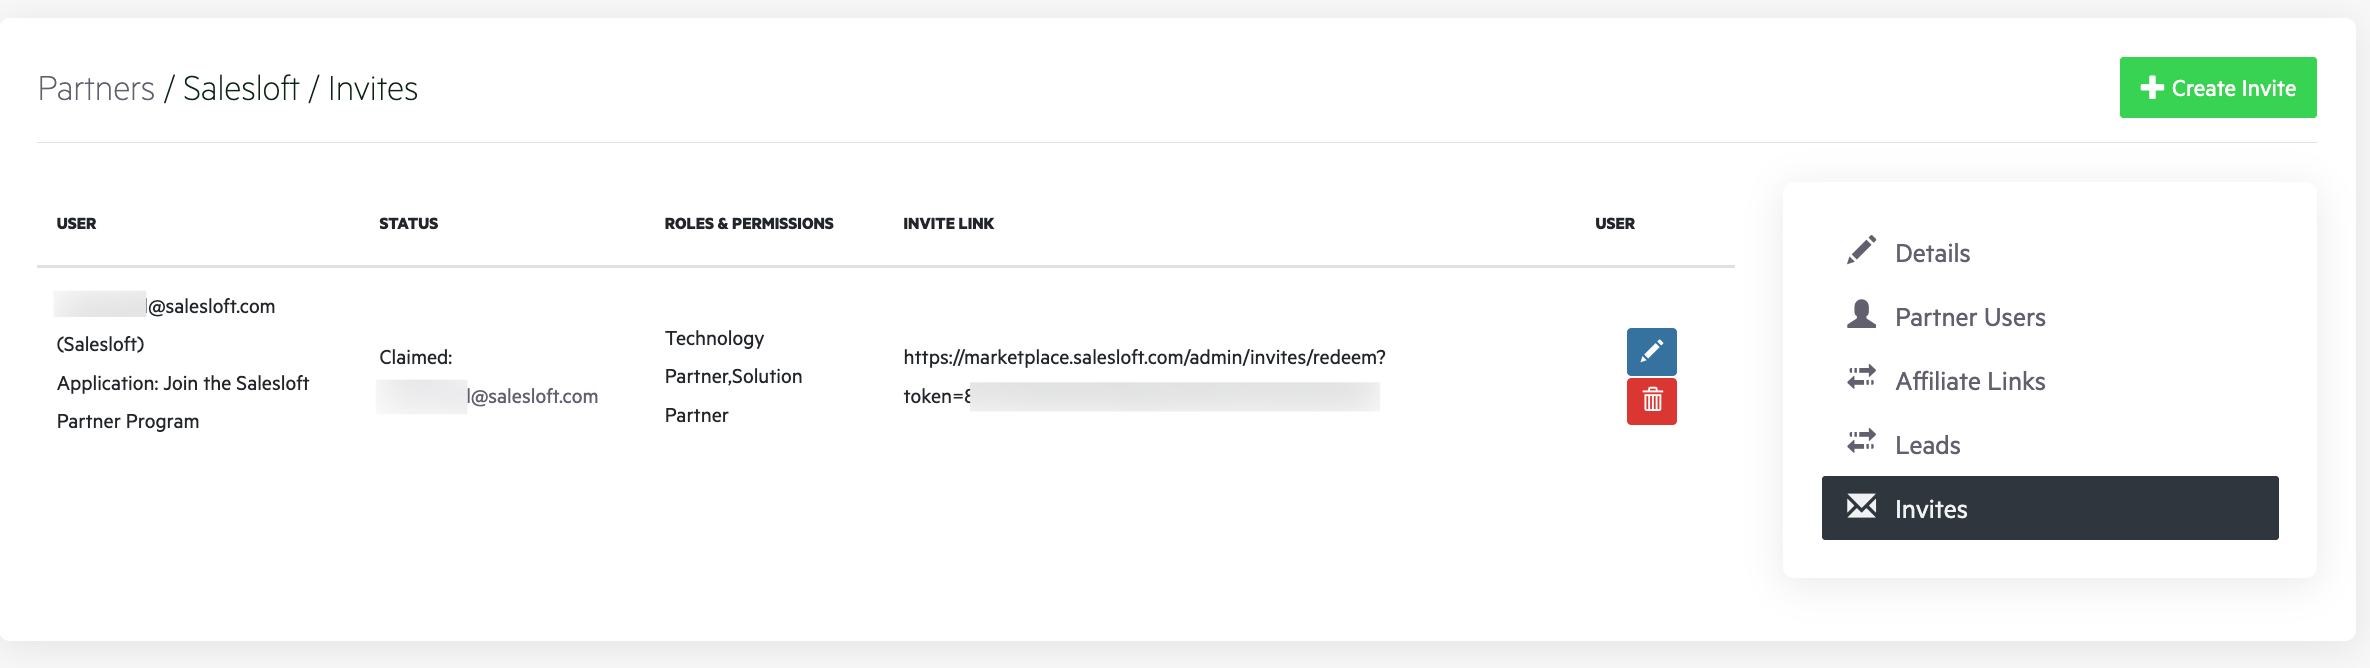This screenshot has height=668, width=2370.
Task: Click the USER column header
Action: click(x=76, y=223)
